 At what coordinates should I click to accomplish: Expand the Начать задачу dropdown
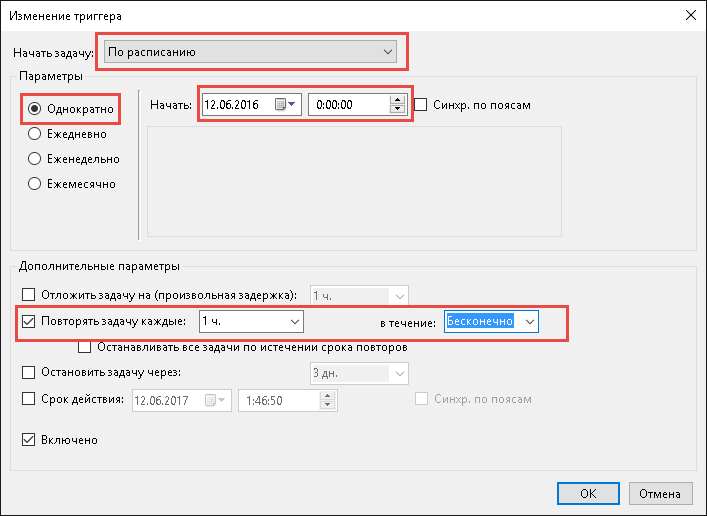[250, 52]
